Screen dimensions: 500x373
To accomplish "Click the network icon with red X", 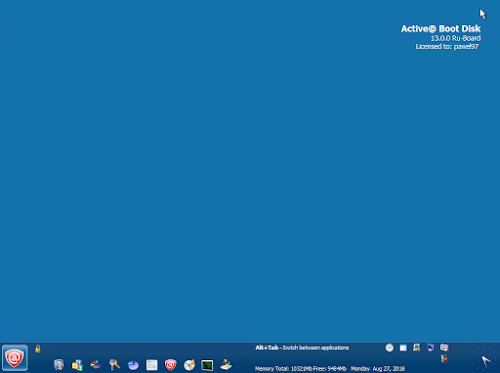I will coord(444,359).
